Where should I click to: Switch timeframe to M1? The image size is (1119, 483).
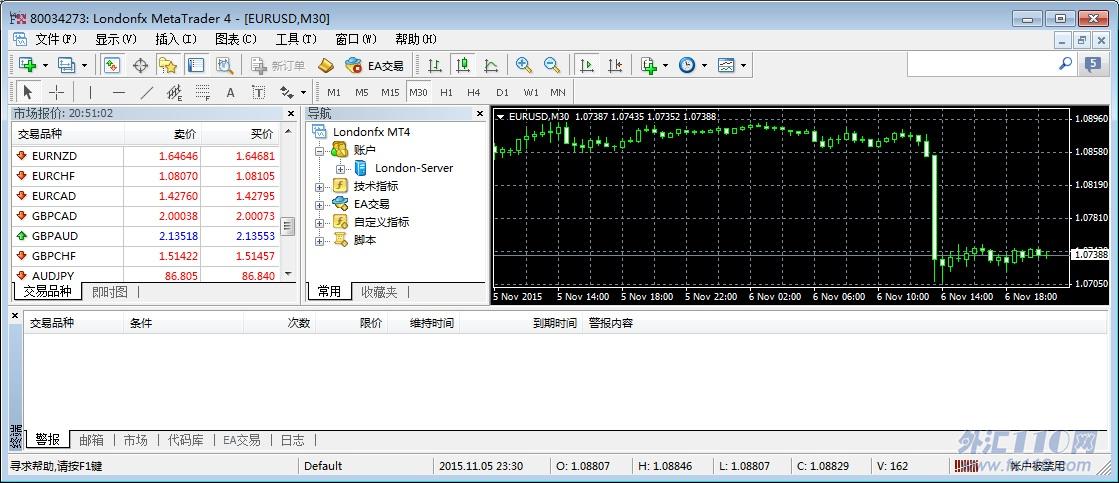coord(334,92)
